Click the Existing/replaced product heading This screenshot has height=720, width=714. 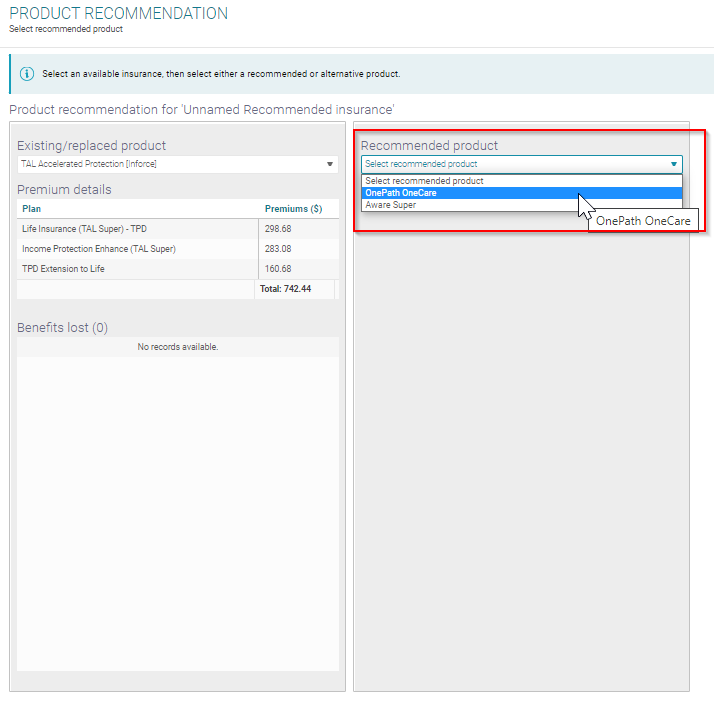[x=91, y=146]
